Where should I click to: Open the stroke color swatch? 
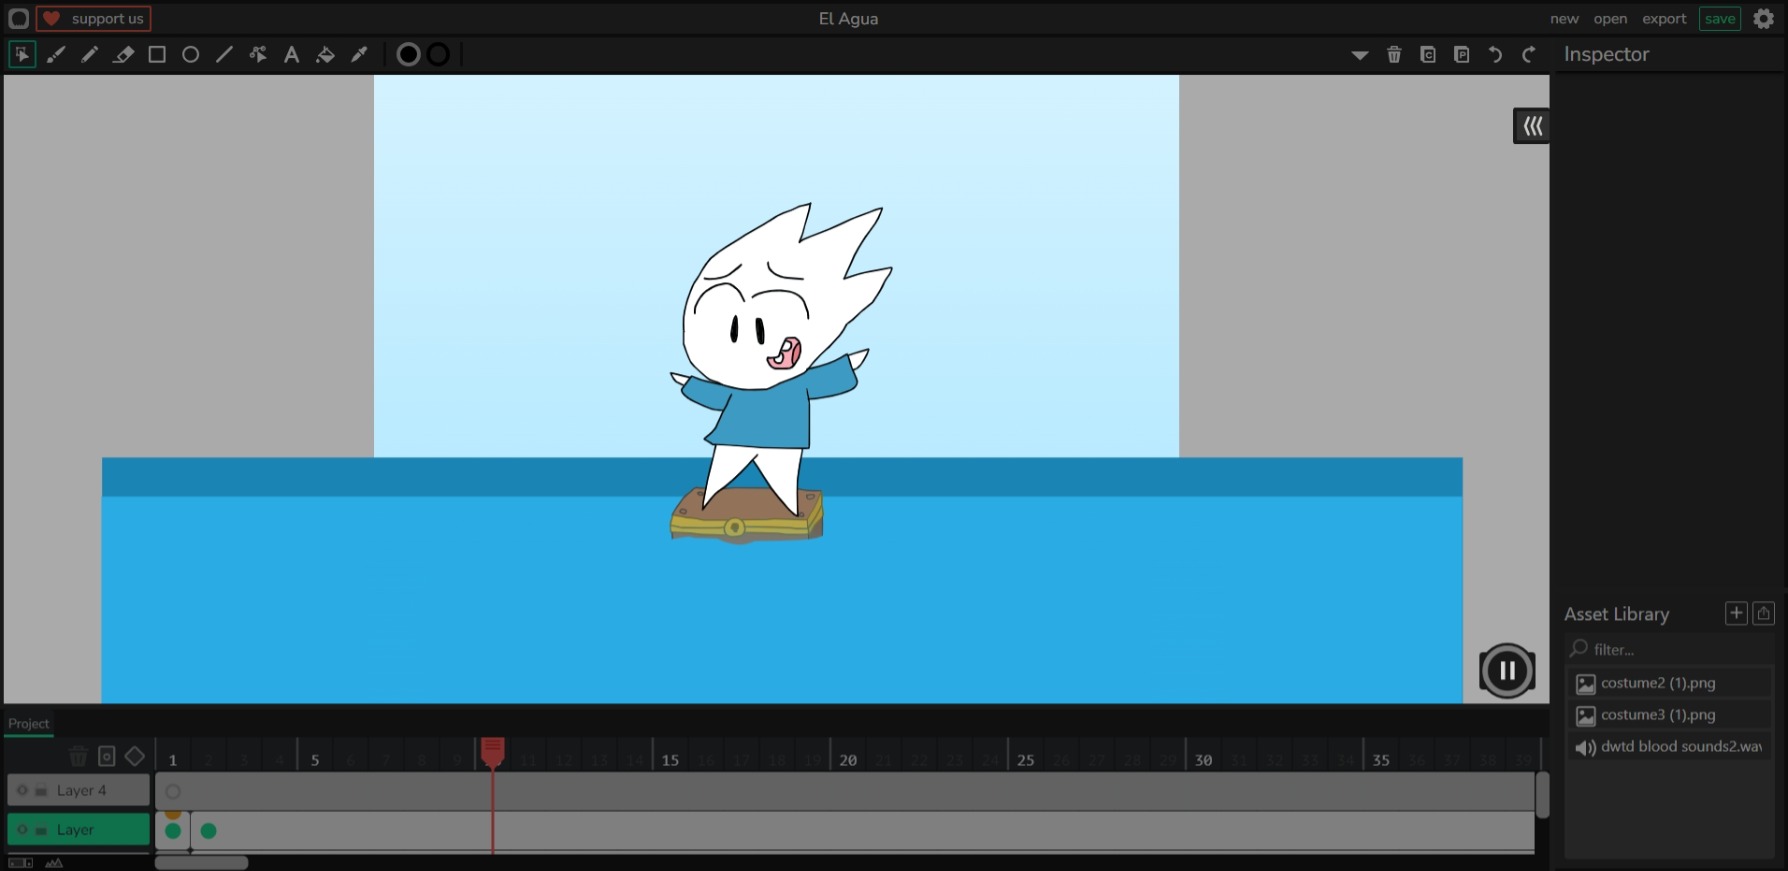click(x=438, y=54)
